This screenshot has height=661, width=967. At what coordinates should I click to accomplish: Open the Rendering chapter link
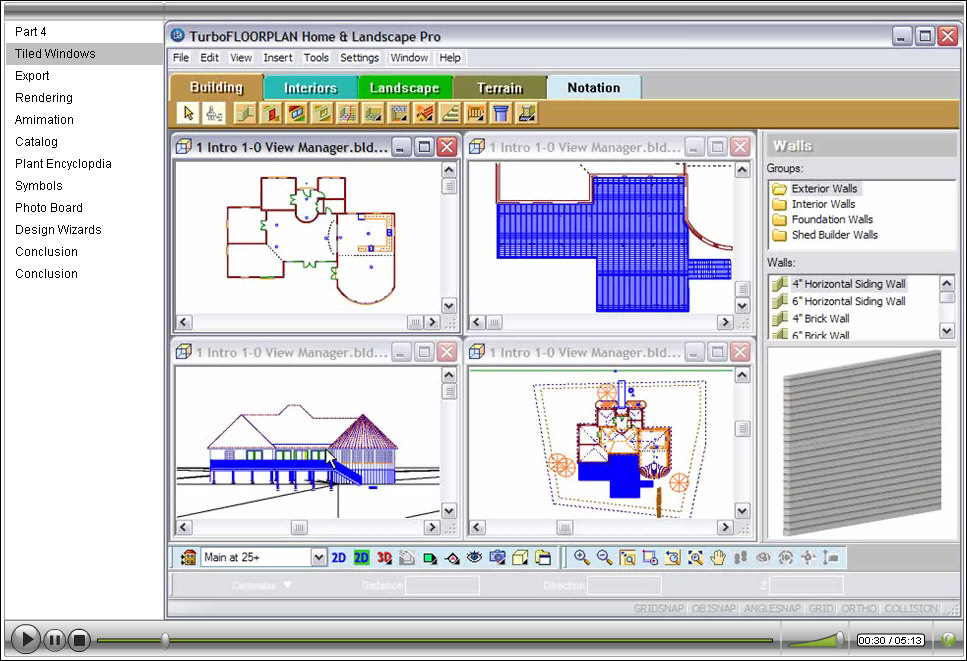point(44,97)
